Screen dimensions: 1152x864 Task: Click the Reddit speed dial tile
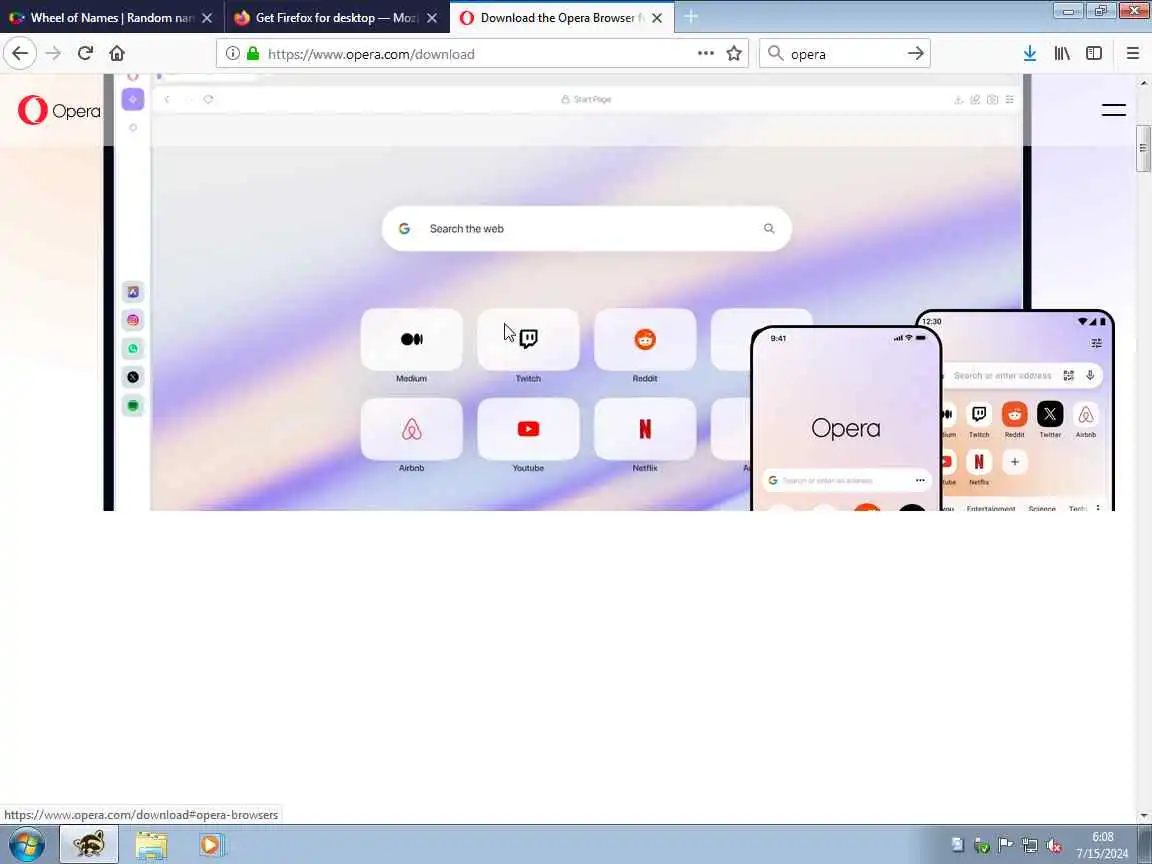coord(645,339)
